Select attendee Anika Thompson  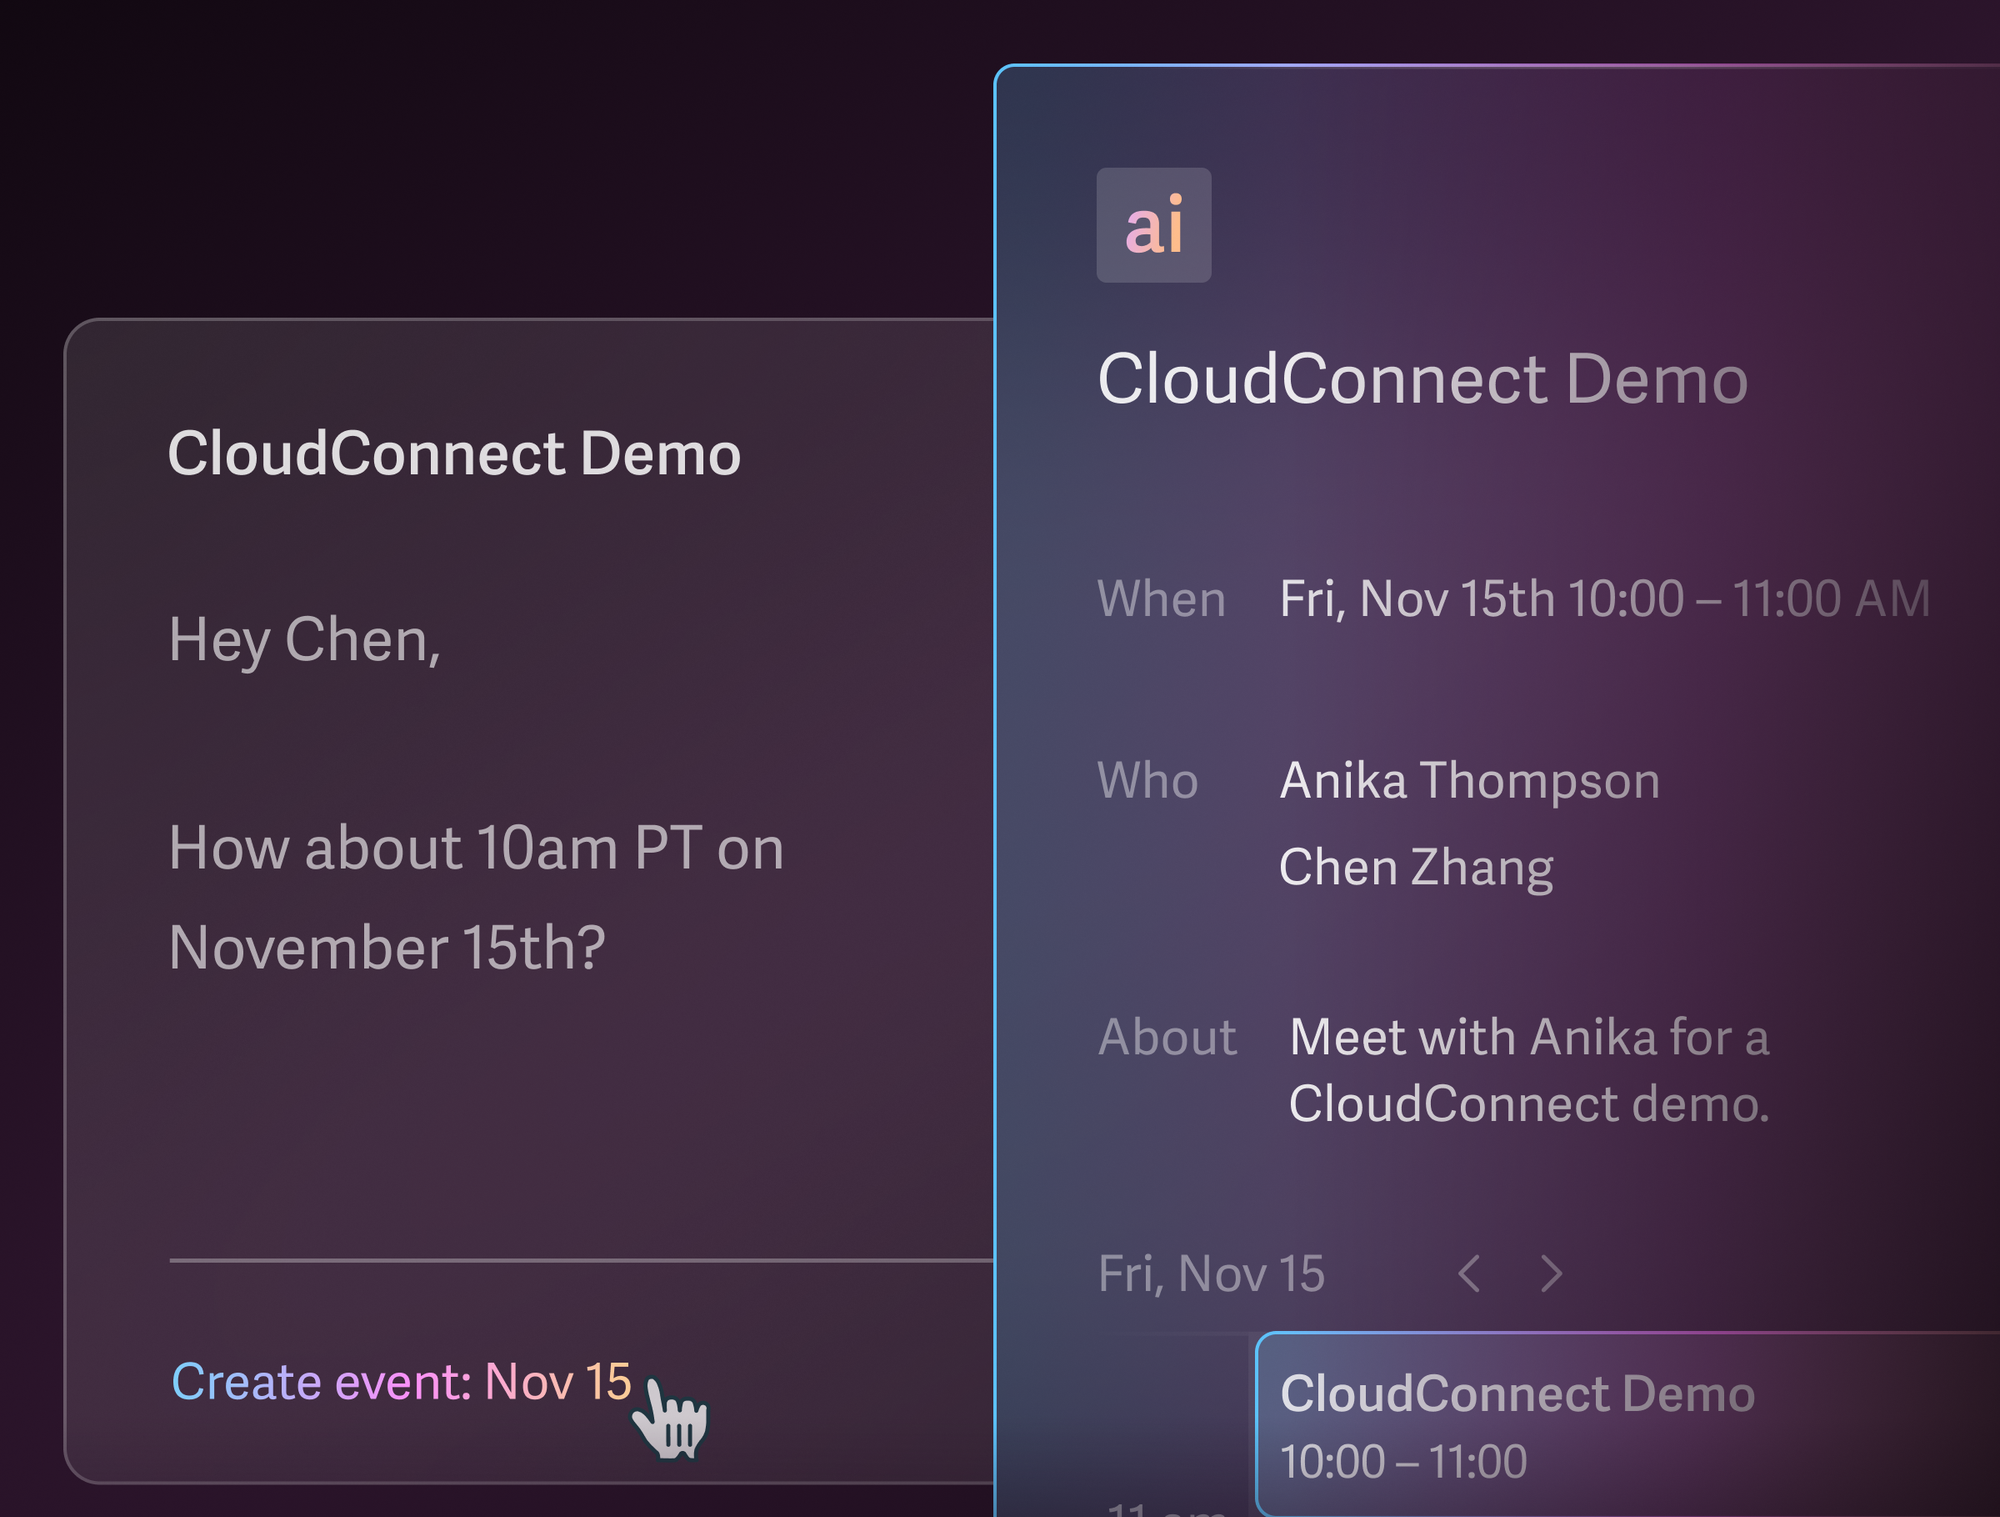click(x=1470, y=780)
